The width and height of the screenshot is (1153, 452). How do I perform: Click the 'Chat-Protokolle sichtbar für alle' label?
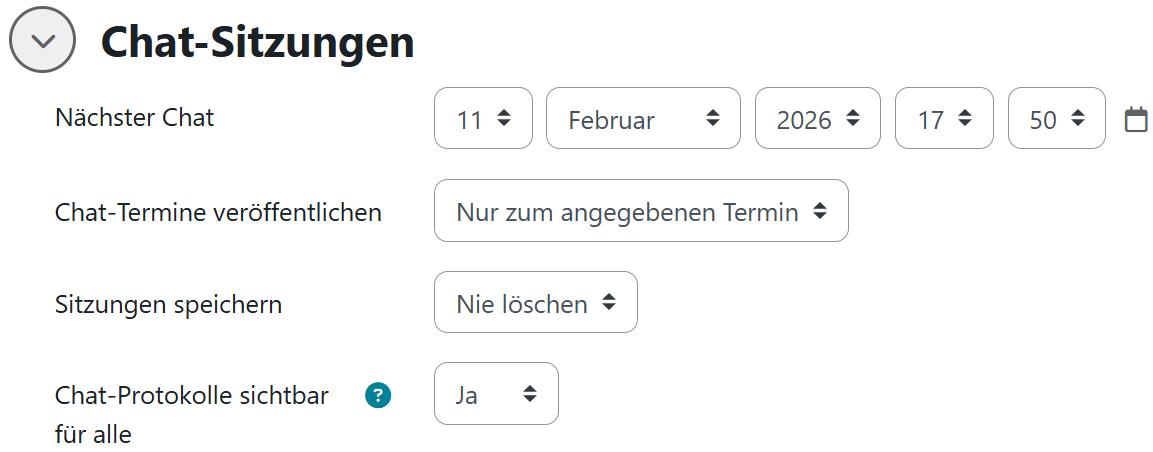pyautogui.click(x=192, y=396)
